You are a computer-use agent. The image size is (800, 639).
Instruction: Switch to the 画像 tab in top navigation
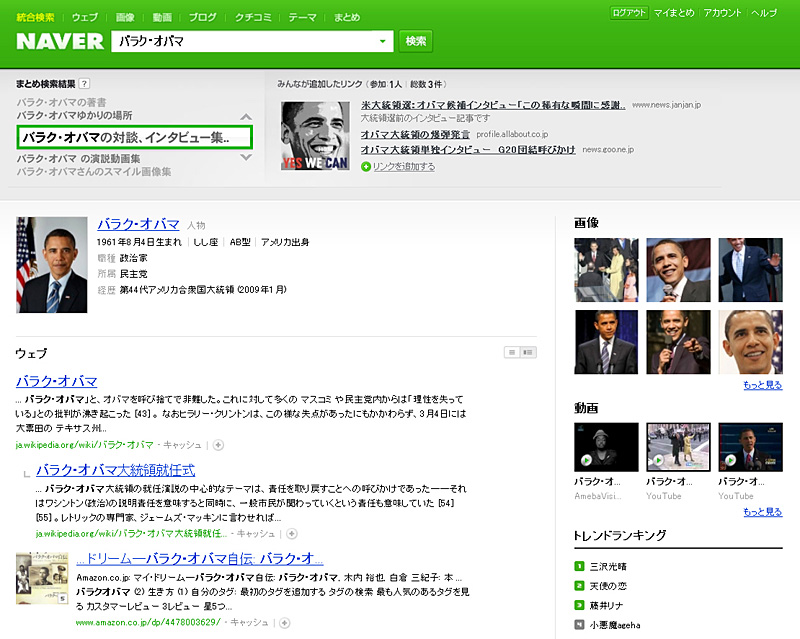point(125,17)
